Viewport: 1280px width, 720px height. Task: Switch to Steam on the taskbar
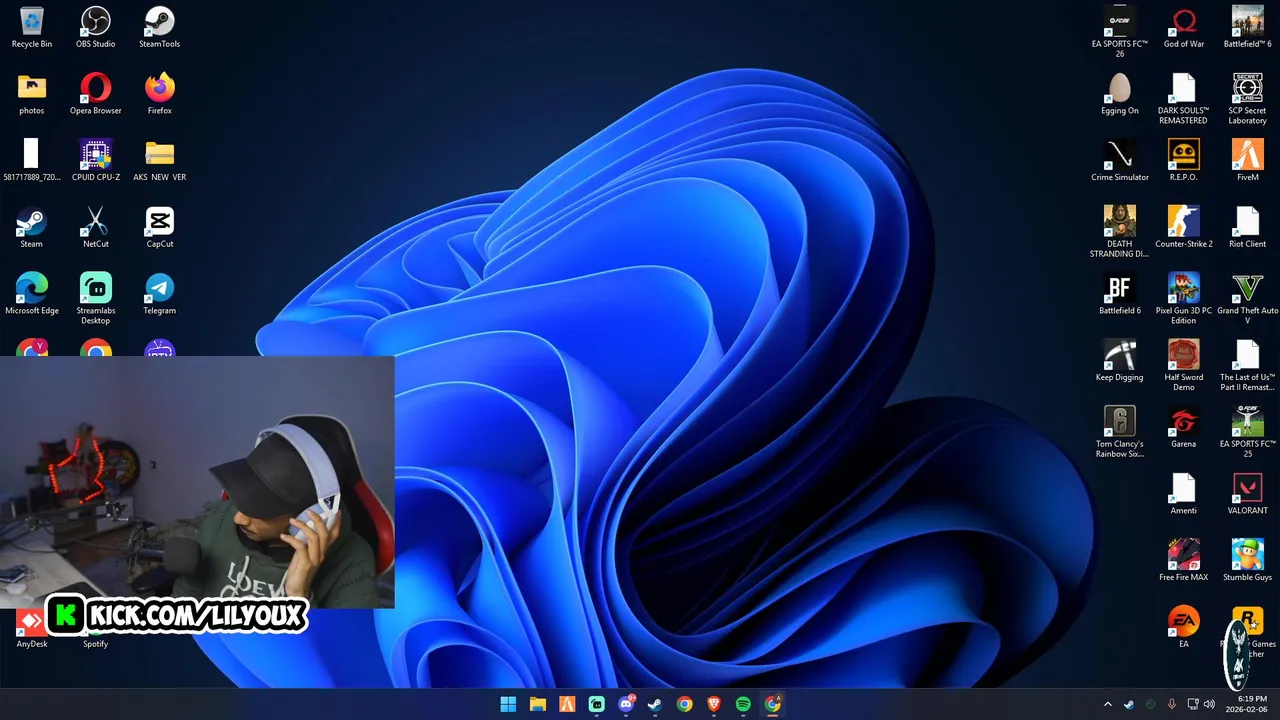pyautogui.click(x=655, y=704)
